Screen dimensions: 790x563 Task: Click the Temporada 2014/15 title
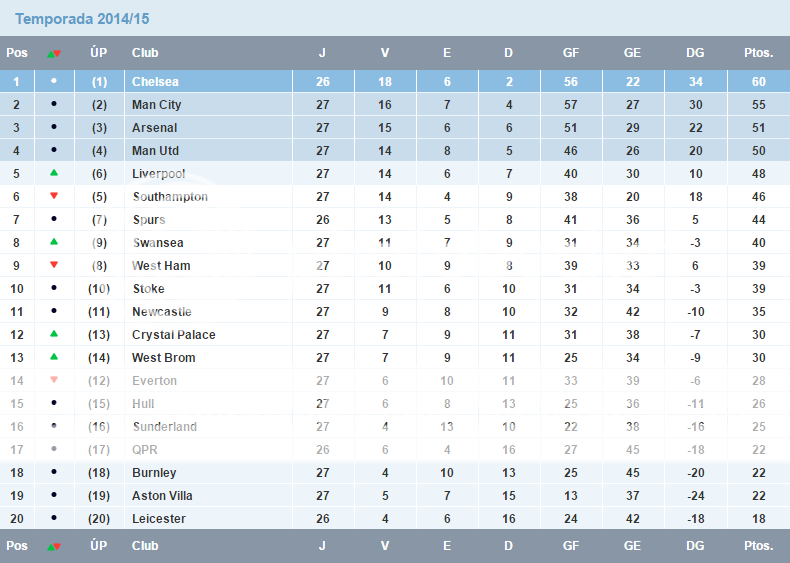point(82,19)
